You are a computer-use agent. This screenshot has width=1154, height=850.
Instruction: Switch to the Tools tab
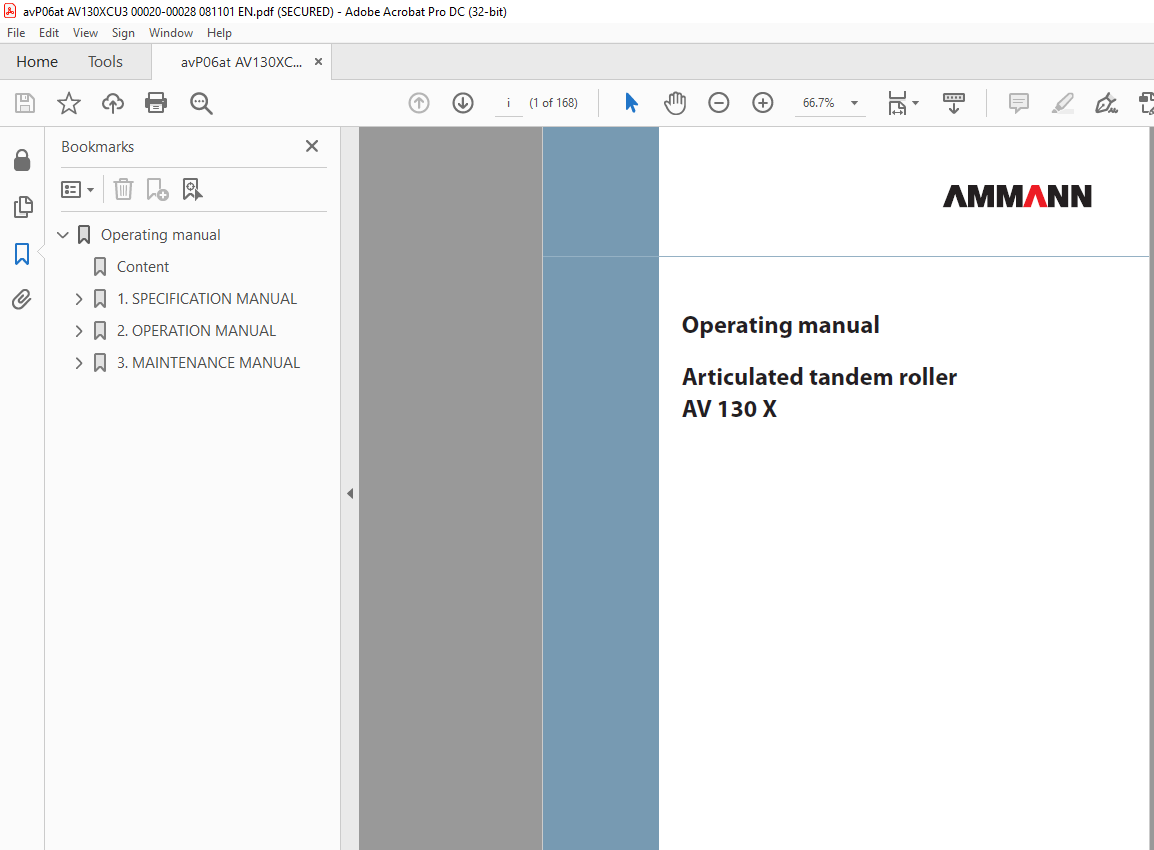click(x=105, y=62)
